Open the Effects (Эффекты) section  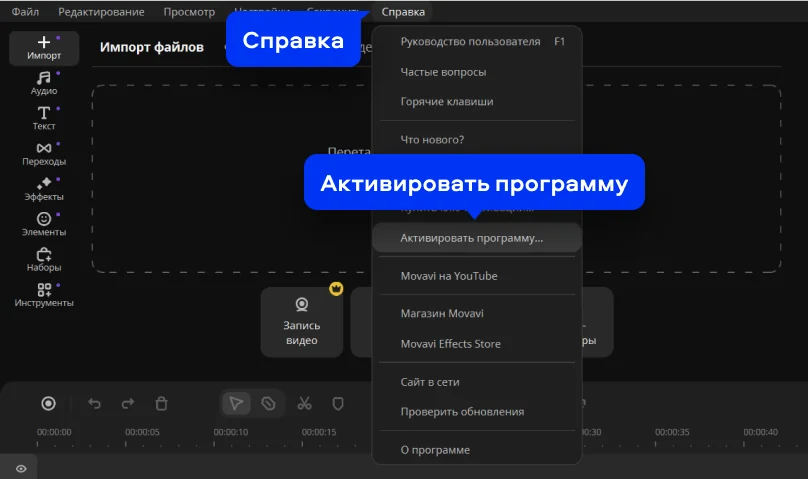click(x=44, y=189)
